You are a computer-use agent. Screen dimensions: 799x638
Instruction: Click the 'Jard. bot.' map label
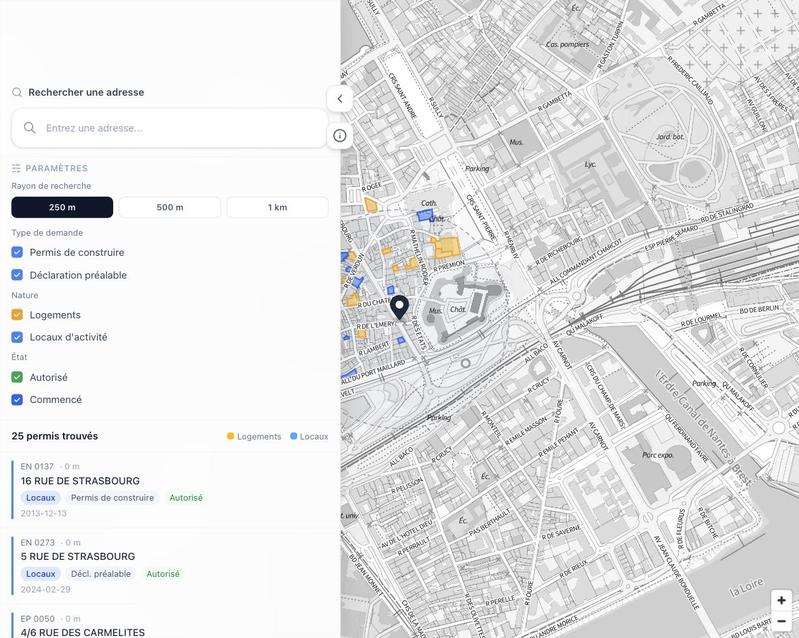670,137
